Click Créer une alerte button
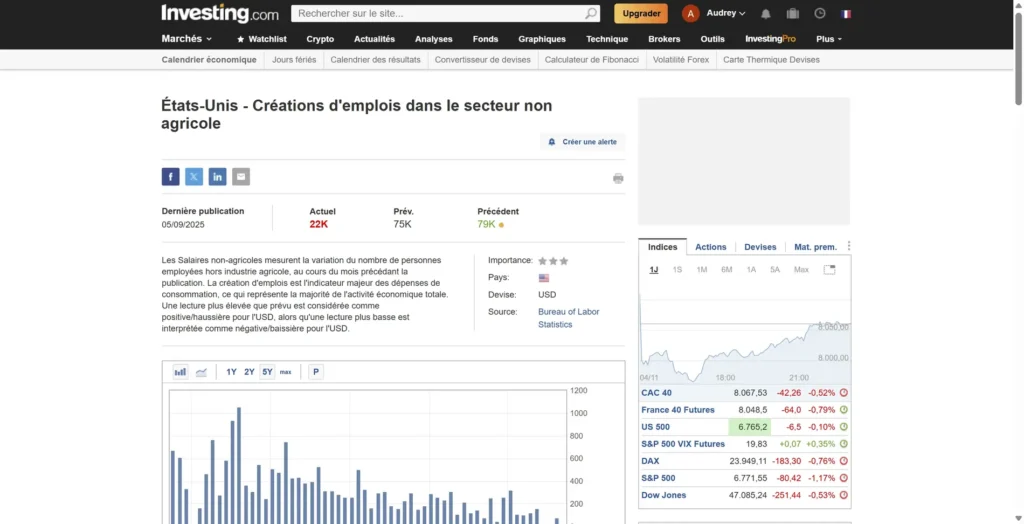Viewport: 1024px width, 524px height. (x=583, y=142)
